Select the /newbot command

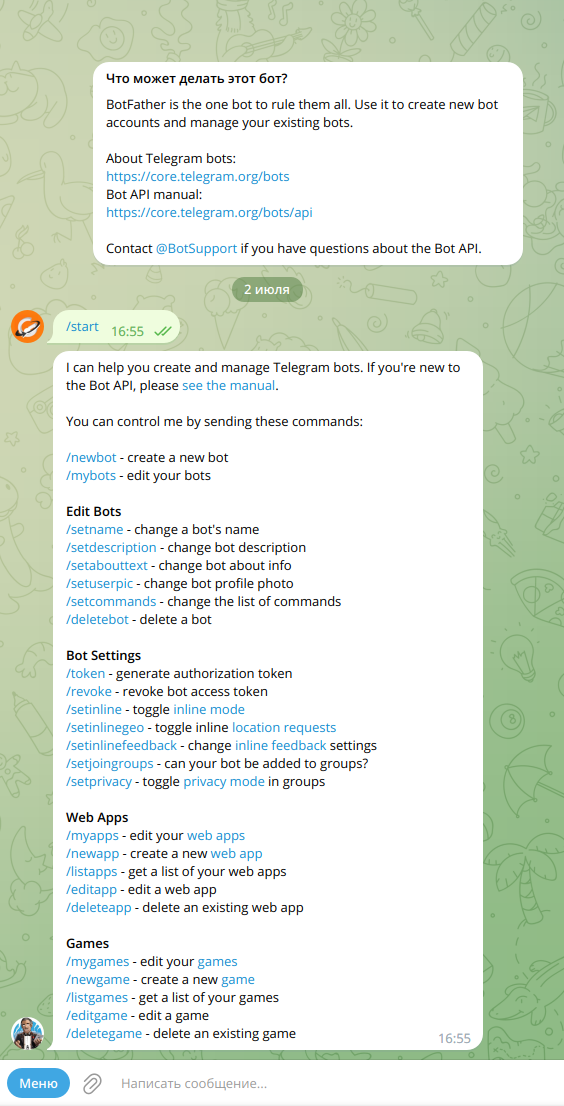click(x=91, y=458)
